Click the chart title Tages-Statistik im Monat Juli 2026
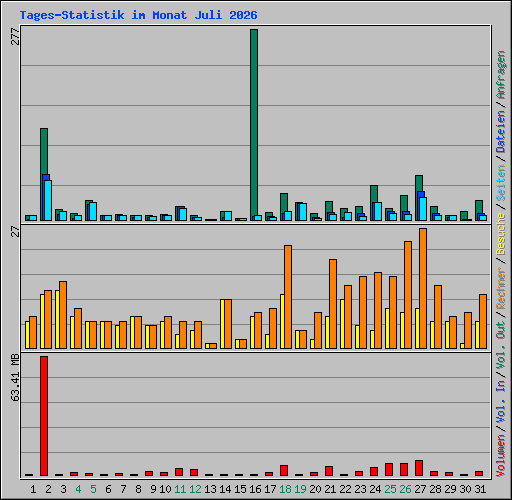Viewport: 512px width, 500px height. [138, 15]
